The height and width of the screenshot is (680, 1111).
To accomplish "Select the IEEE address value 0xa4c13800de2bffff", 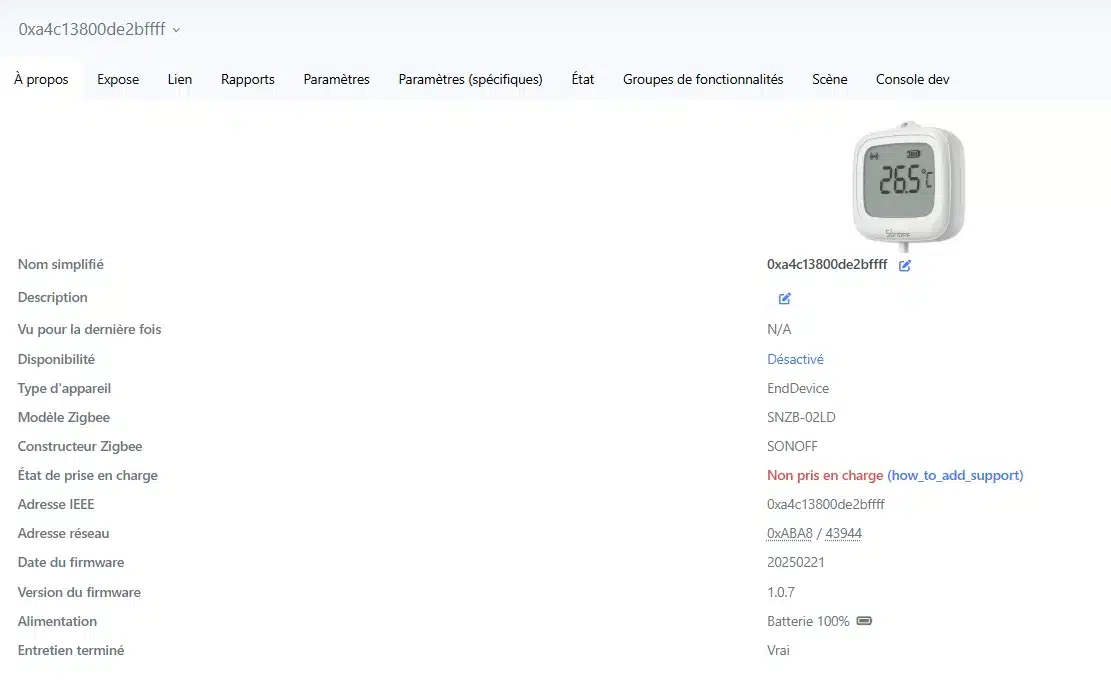I will pyautogui.click(x=825, y=504).
